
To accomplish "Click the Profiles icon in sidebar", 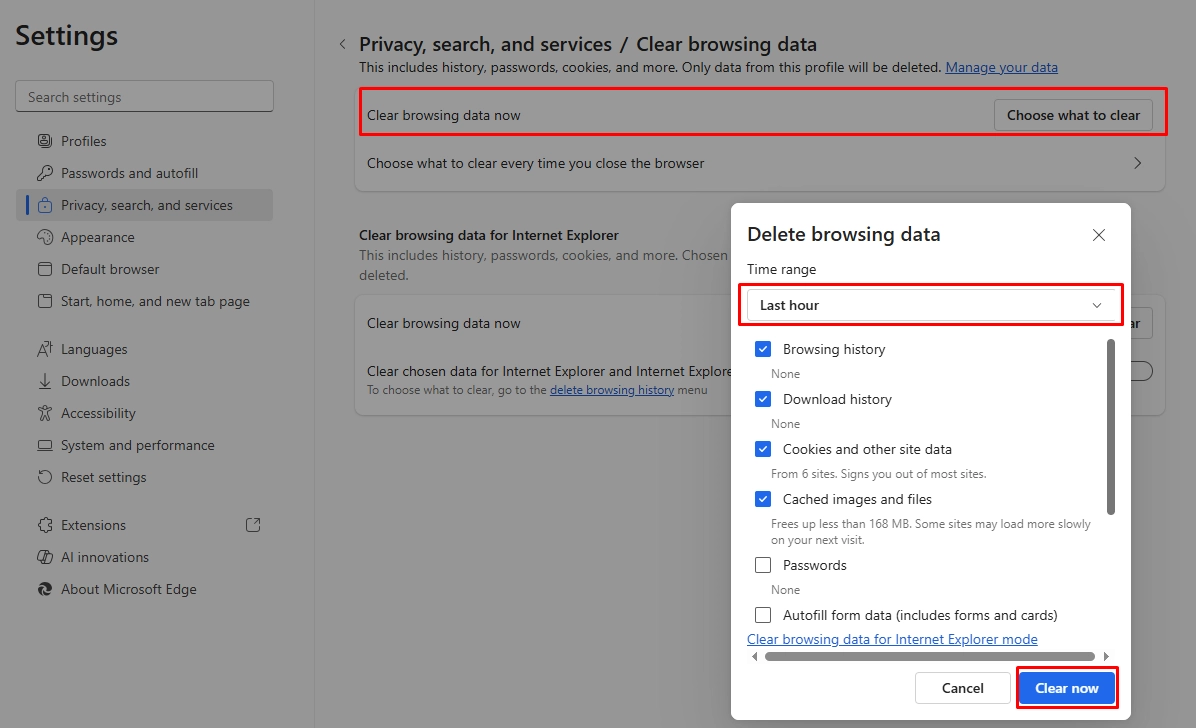I will [44, 141].
